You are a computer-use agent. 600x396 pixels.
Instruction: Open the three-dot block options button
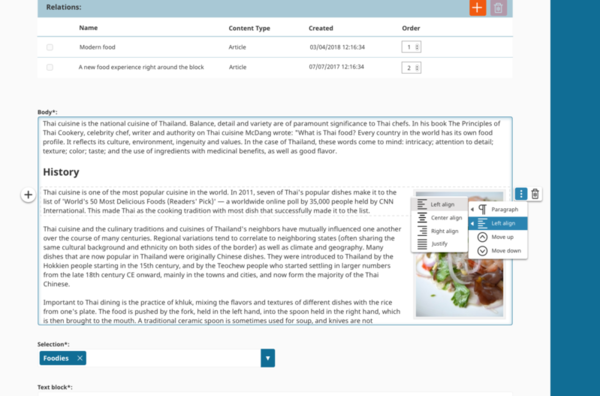click(521, 194)
